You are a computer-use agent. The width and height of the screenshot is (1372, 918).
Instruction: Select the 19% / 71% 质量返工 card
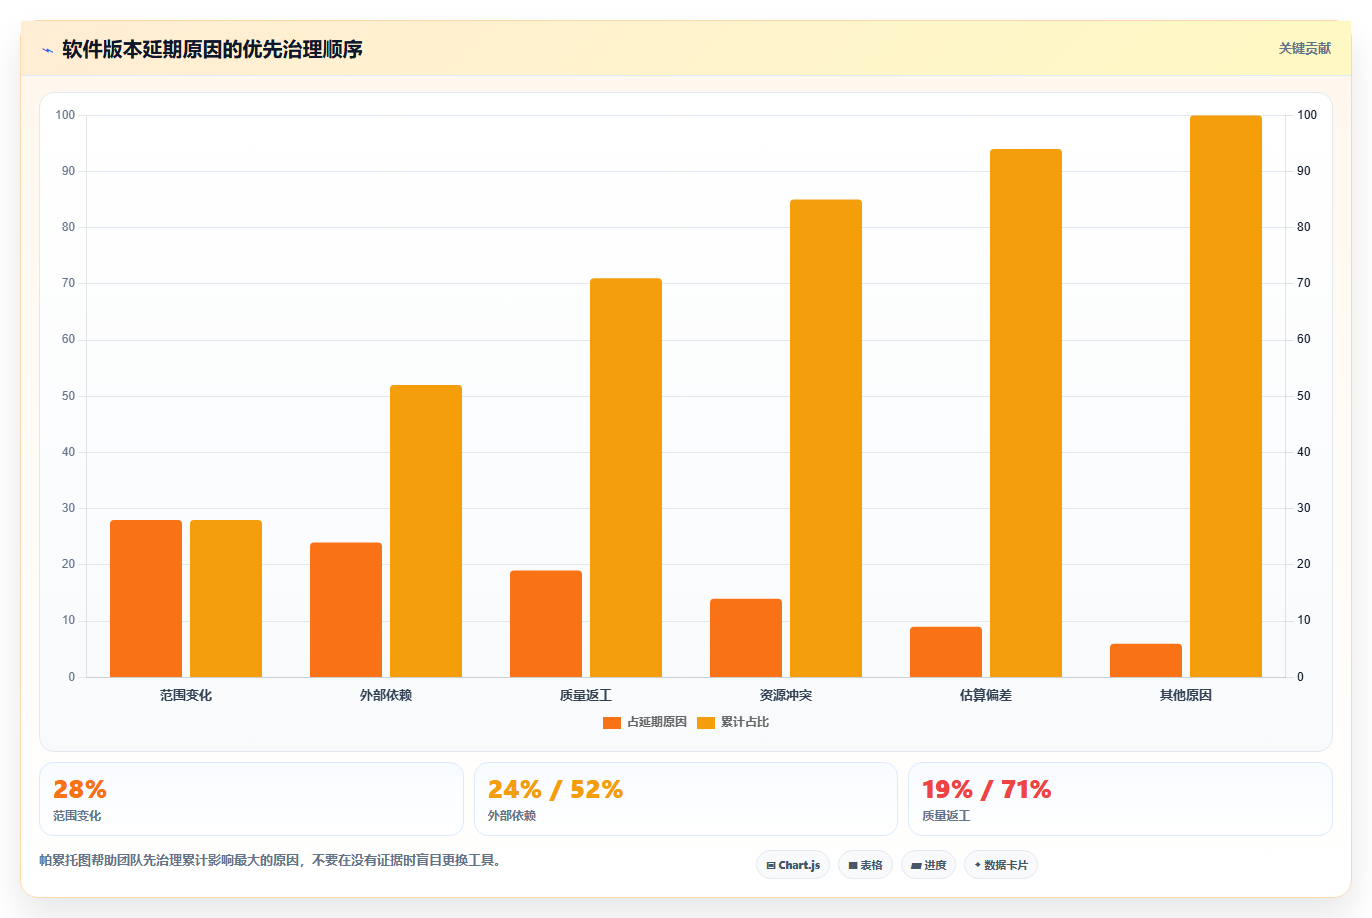click(1120, 799)
